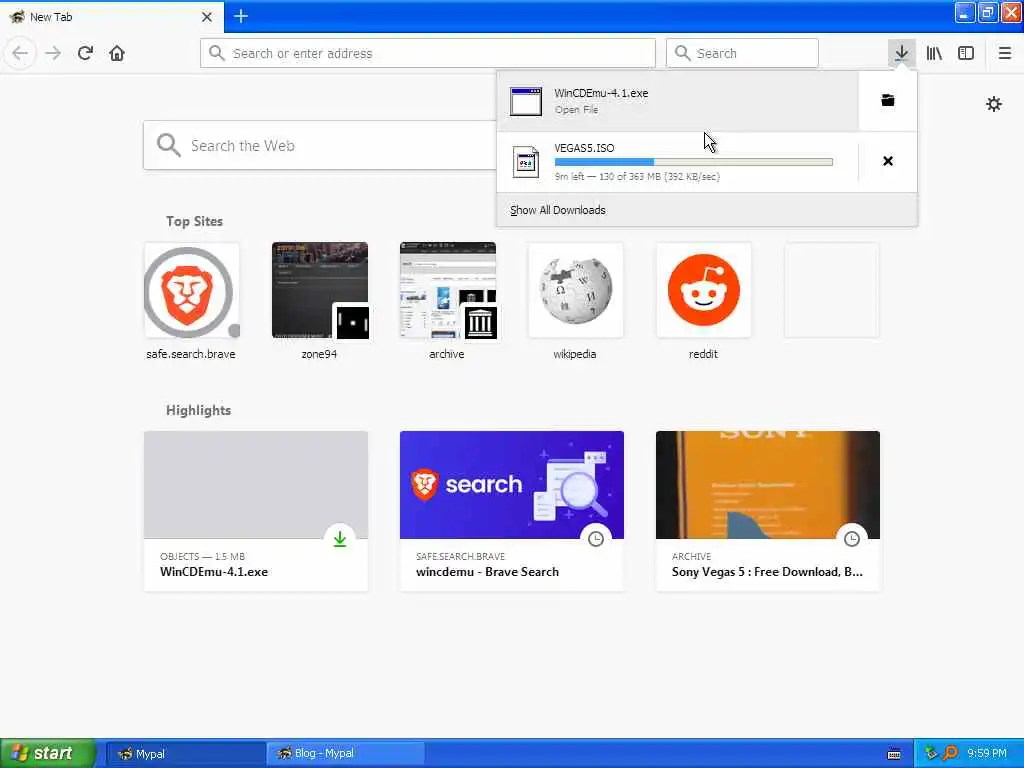Viewport: 1024px width, 768px height.
Task: Open the WinCDEmu-4.1.exe downloaded file entry
Action: 677,101
